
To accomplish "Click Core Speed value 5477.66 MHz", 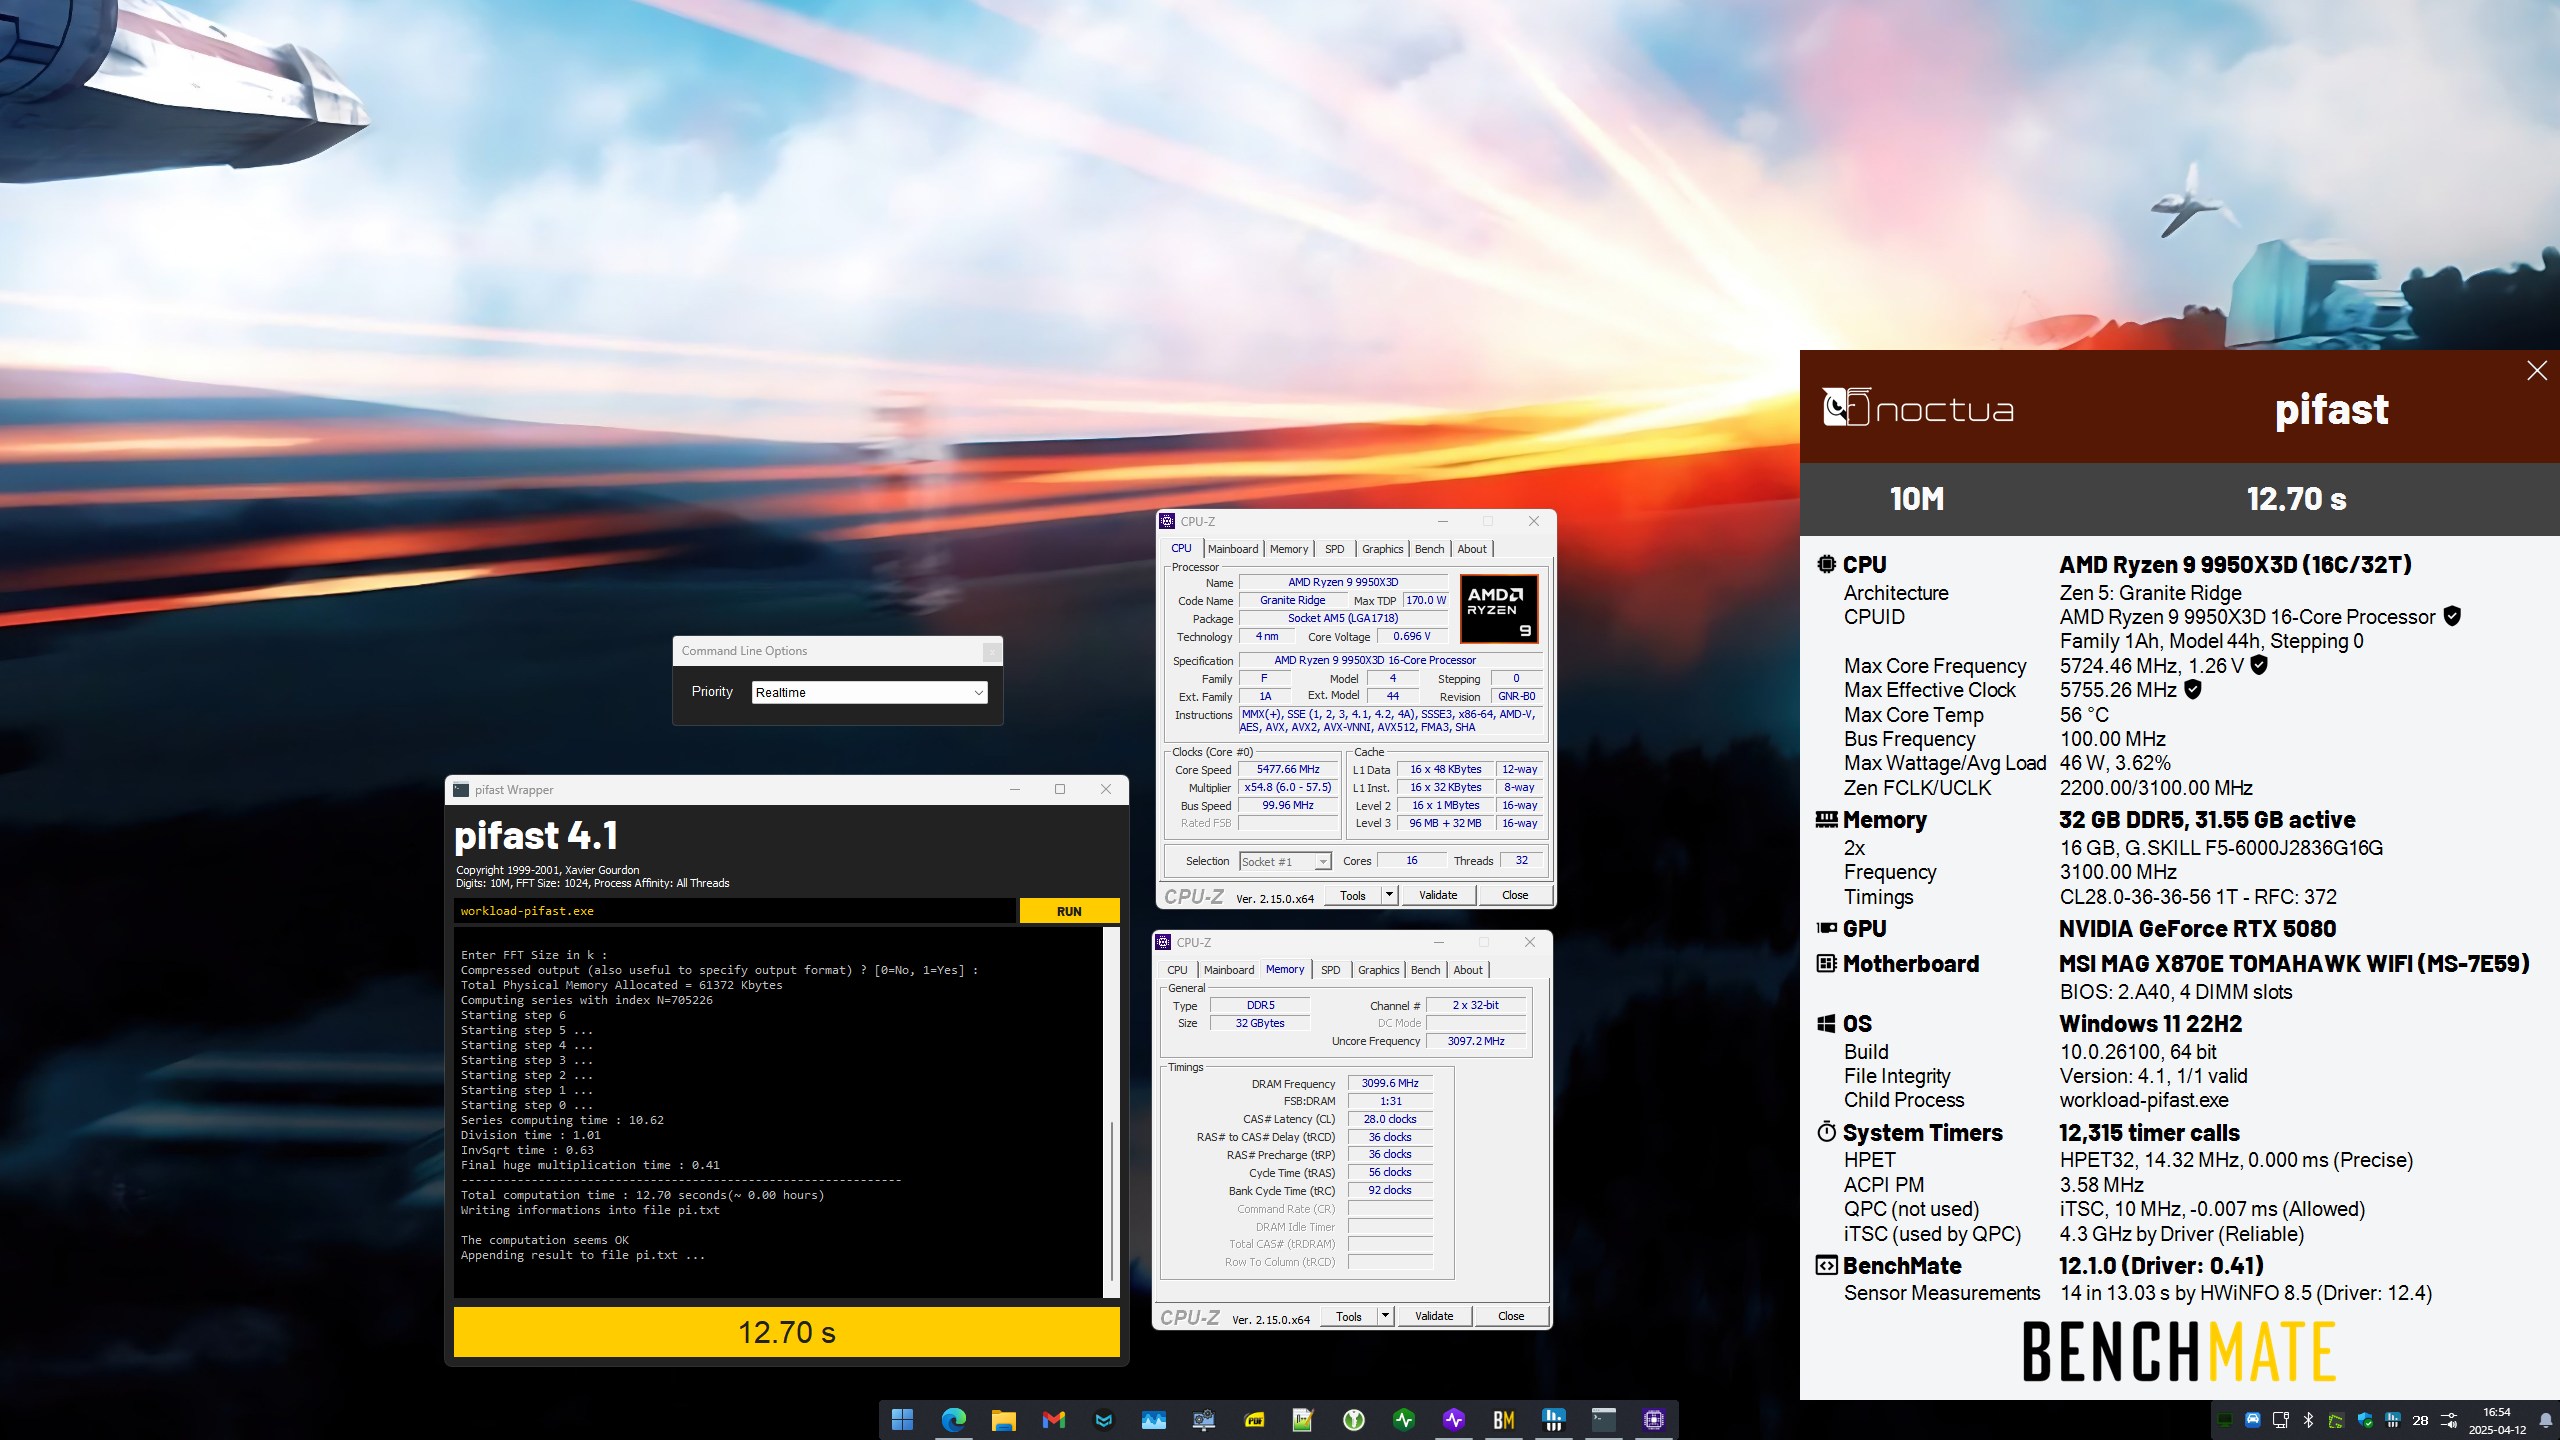I will pyautogui.click(x=1288, y=770).
